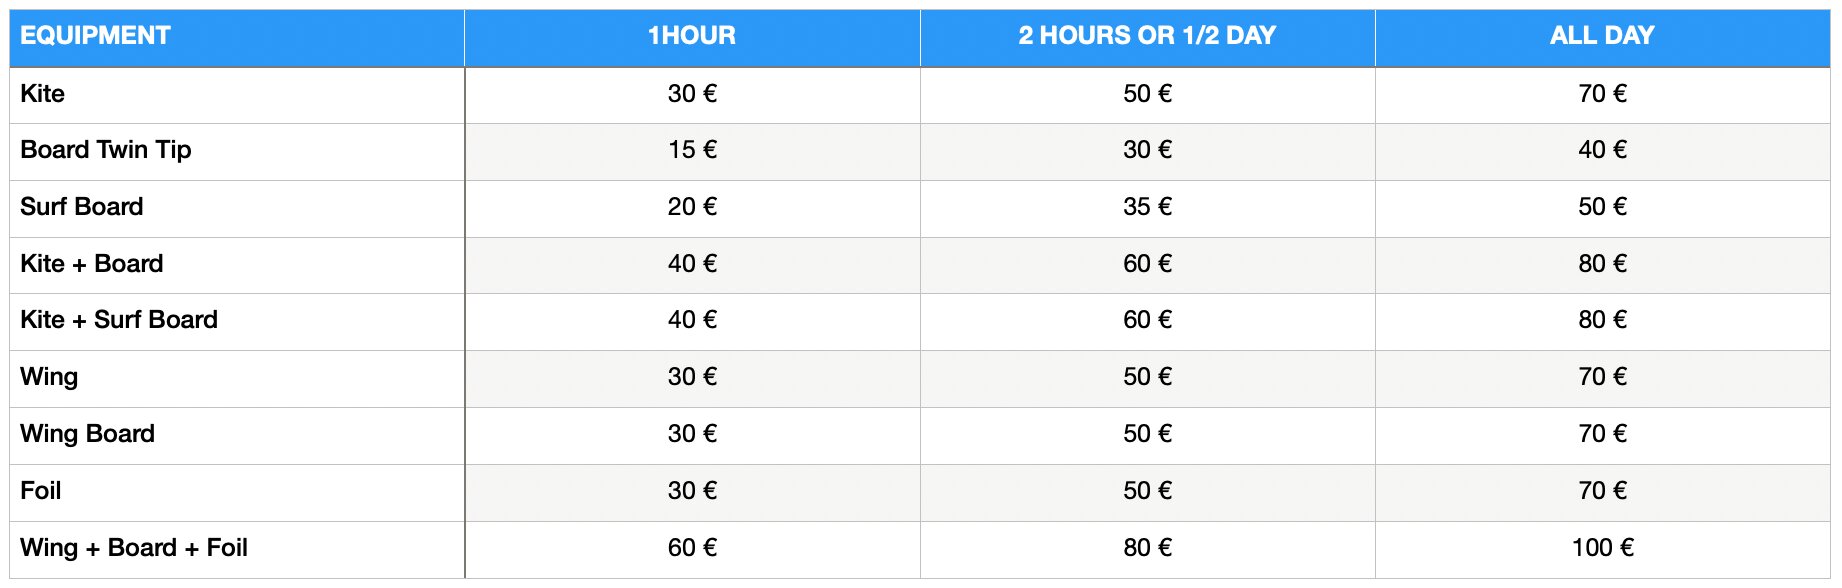The width and height of the screenshot is (1842, 588).
Task: Select the 35 € Surf Board price
Action: [x=1147, y=207]
